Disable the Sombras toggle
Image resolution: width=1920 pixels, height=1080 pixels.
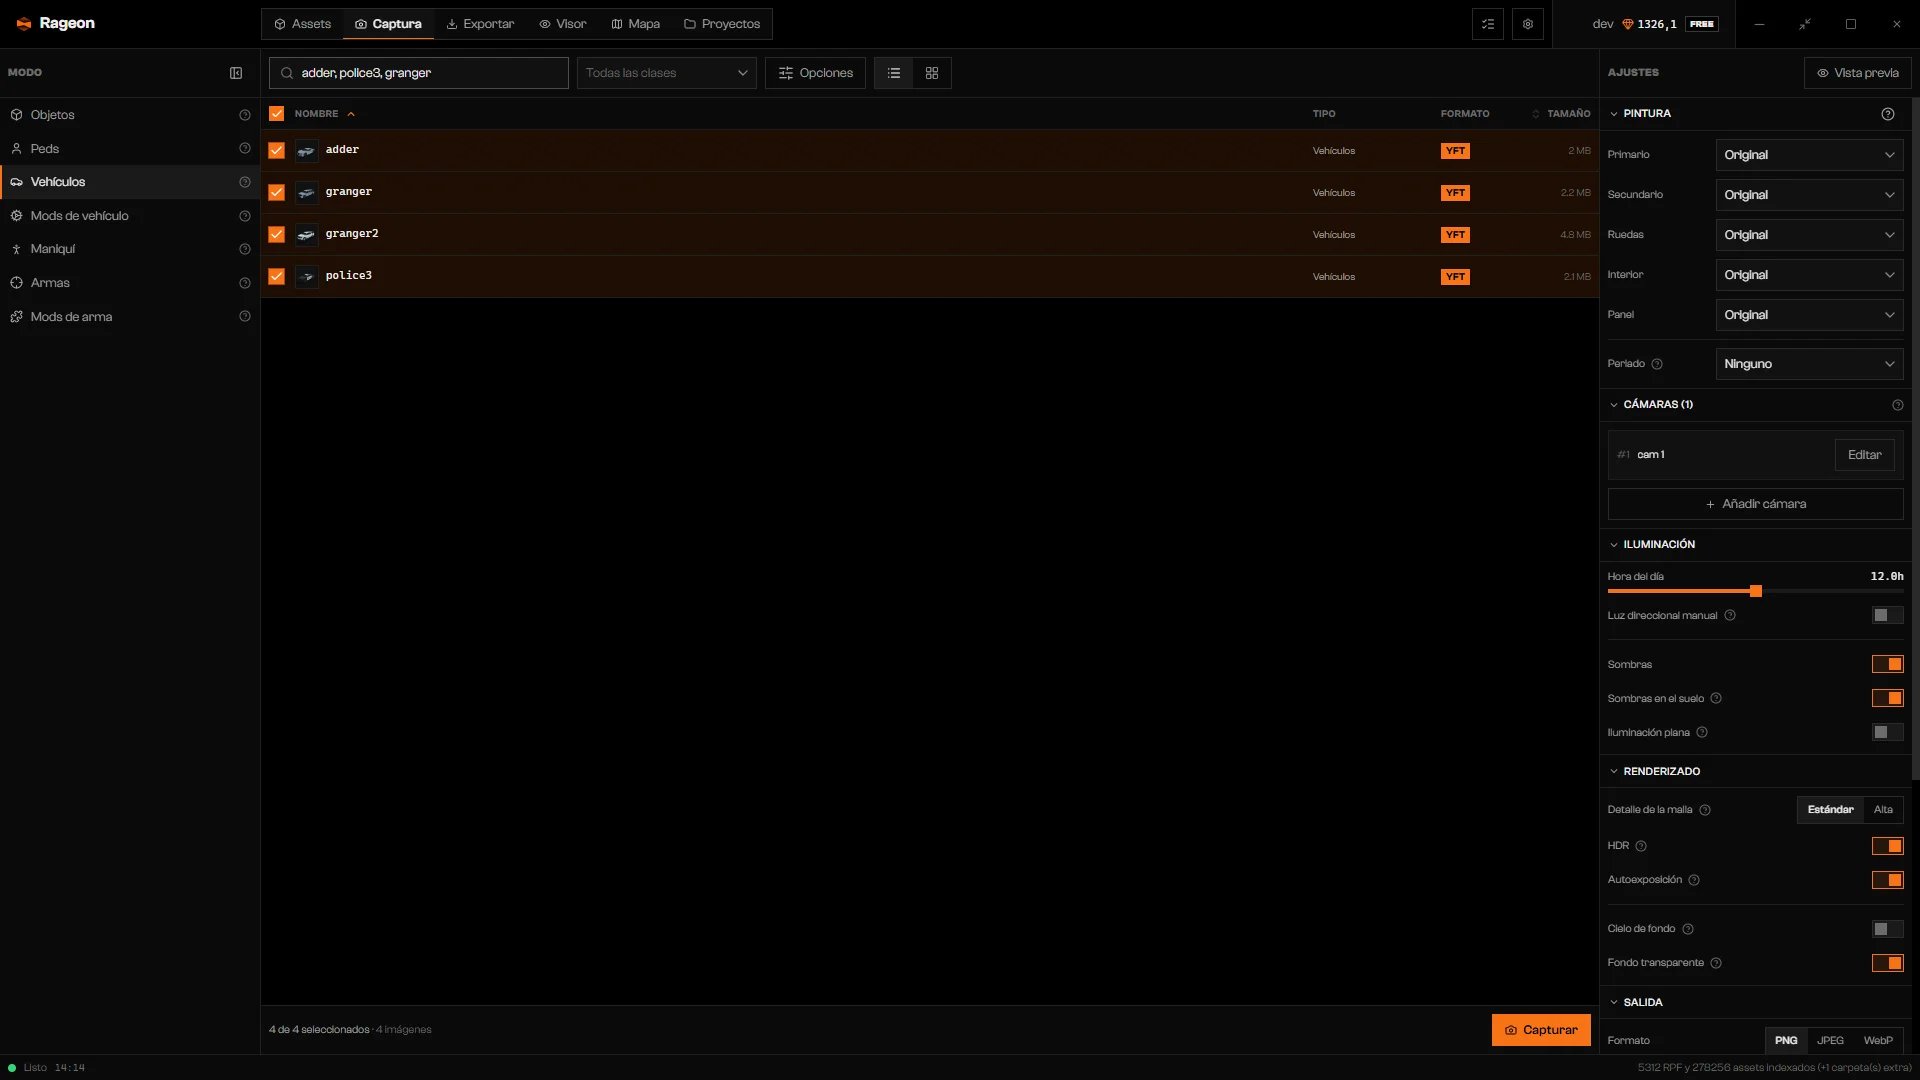(x=1888, y=665)
